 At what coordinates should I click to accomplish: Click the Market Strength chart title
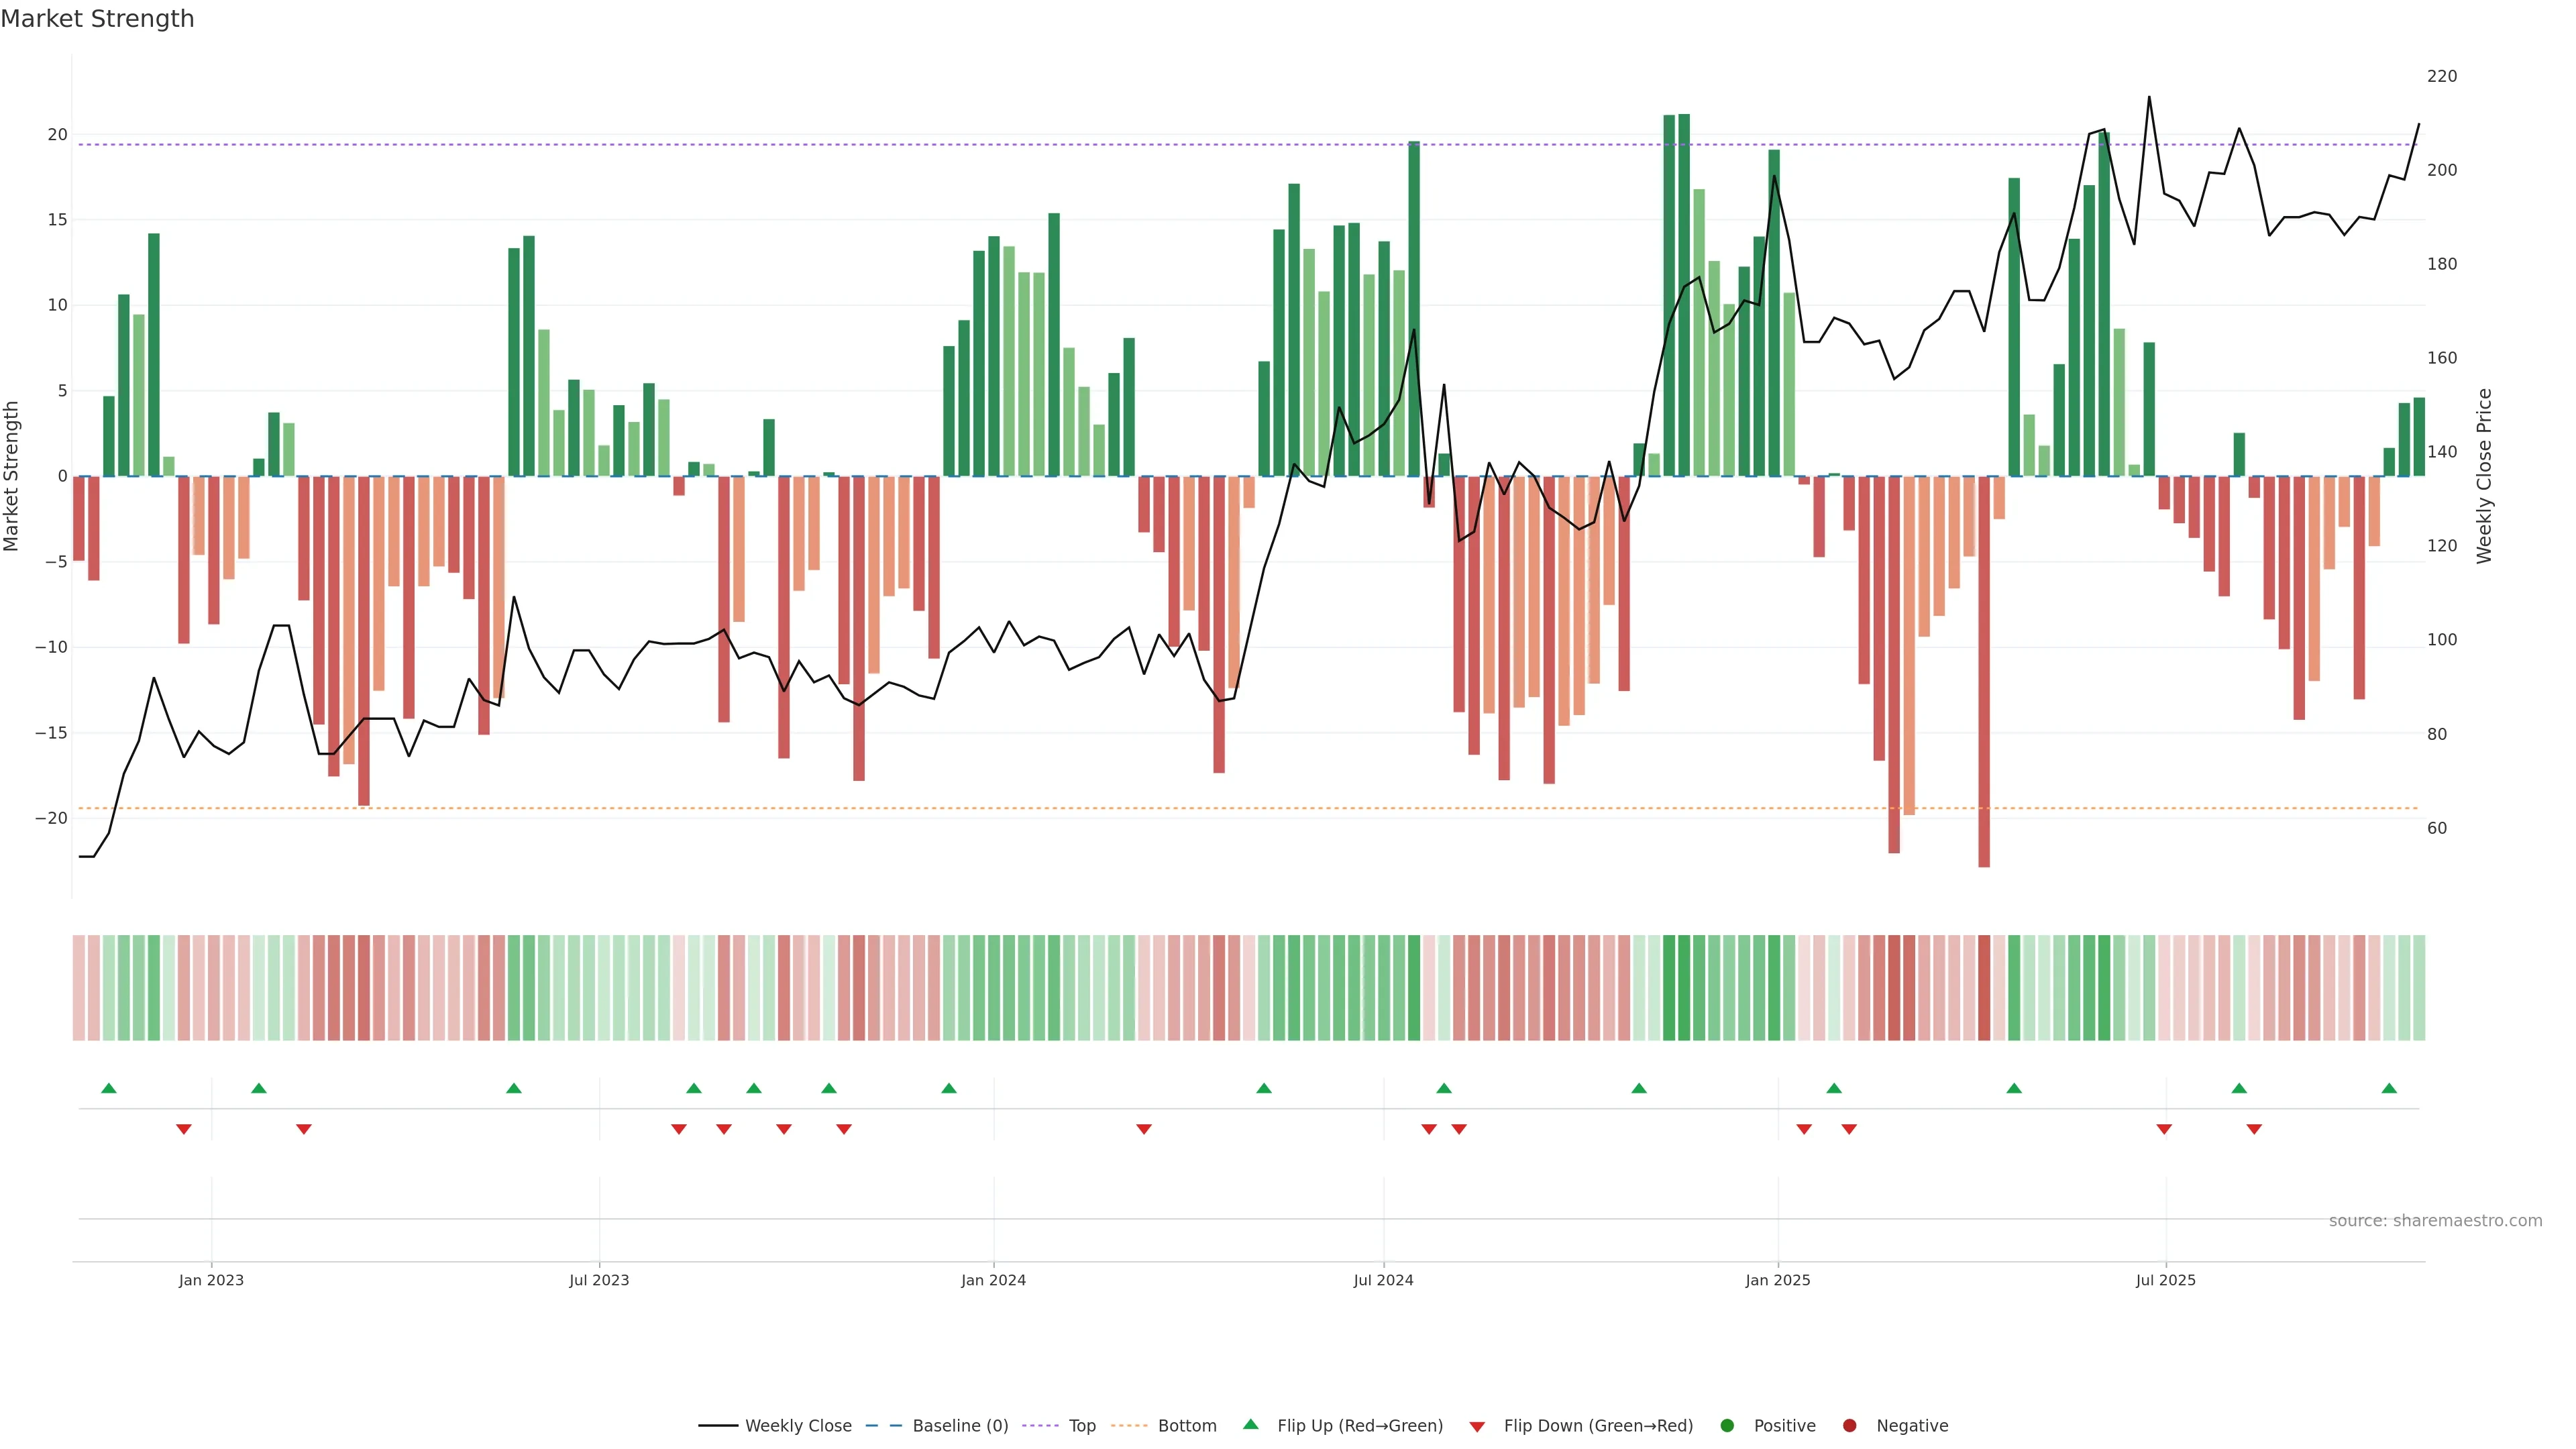[97, 19]
